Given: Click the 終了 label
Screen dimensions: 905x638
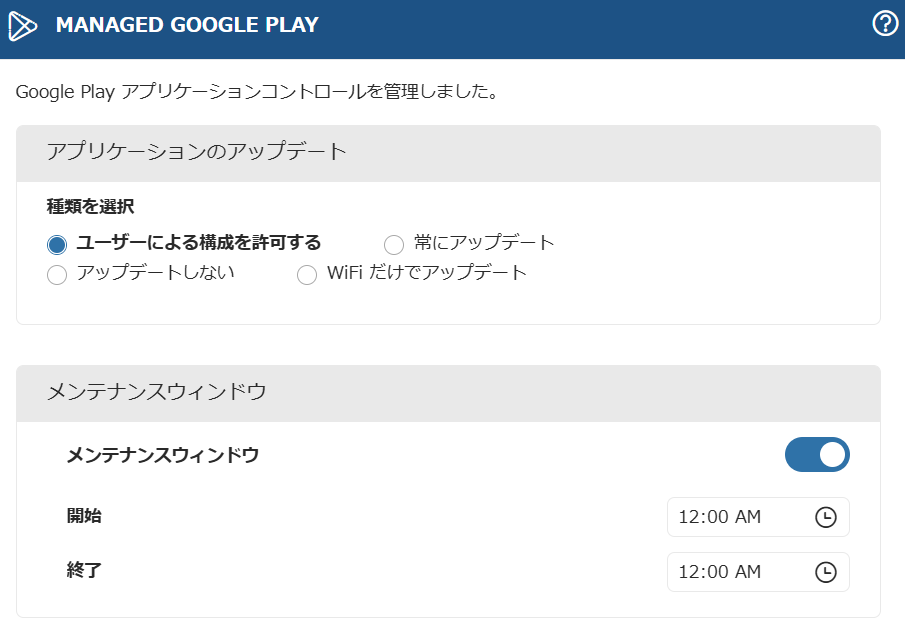Looking at the screenshot, I should (84, 571).
